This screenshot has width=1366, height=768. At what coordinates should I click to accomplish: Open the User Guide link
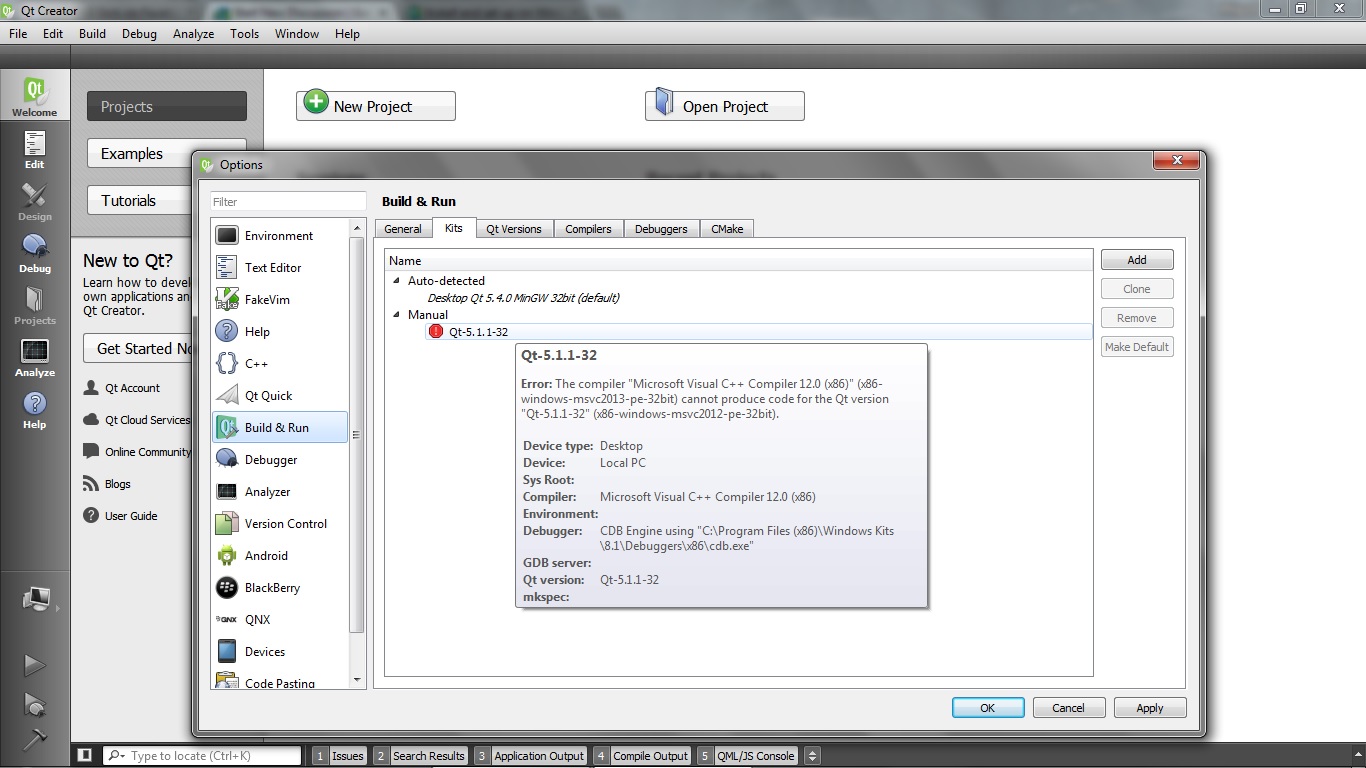[x=130, y=516]
